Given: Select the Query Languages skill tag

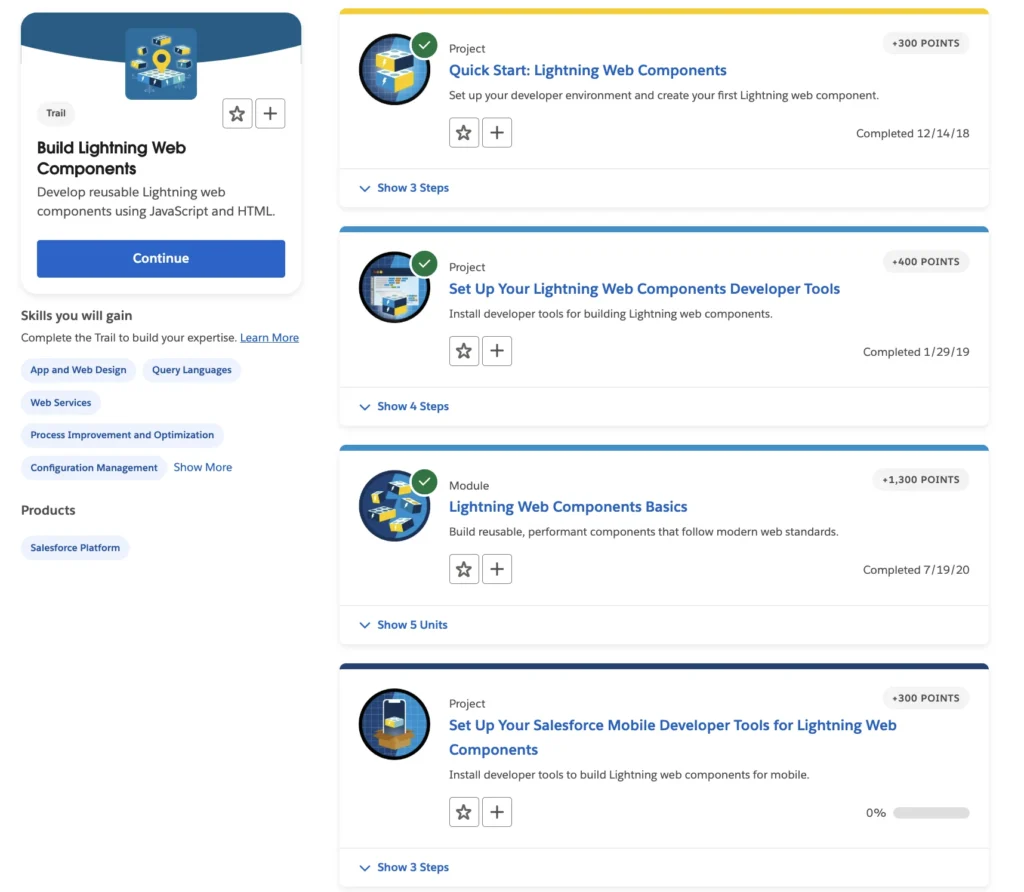Looking at the screenshot, I should [192, 370].
